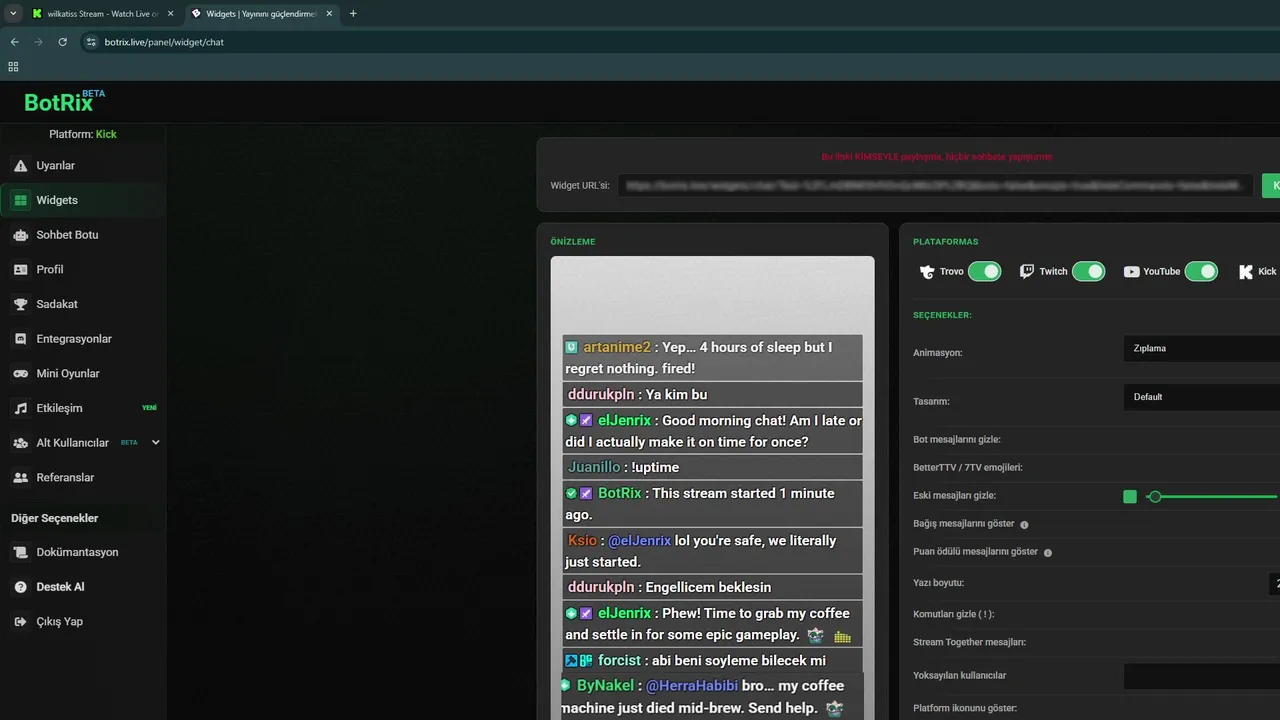Screen dimensions: 1280x720
Task: Expand Alt Kullanıcılar chevron
Action: tap(155, 442)
